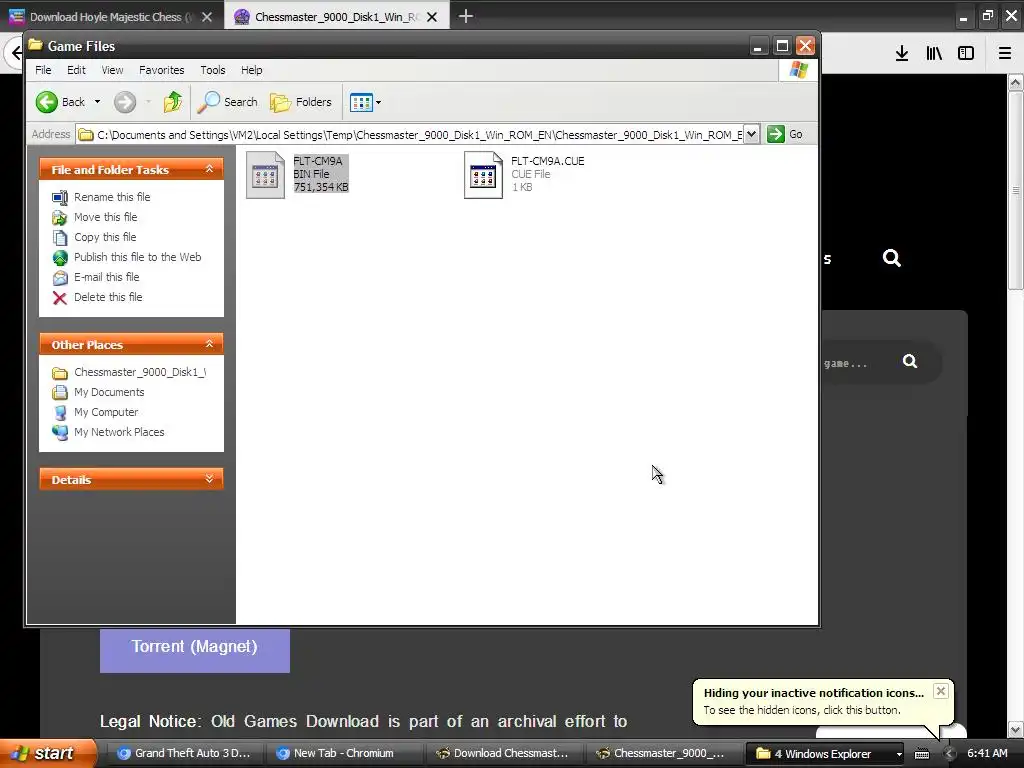
Task: Click the game search box magnifier icon
Action: [x=910, y=361]
